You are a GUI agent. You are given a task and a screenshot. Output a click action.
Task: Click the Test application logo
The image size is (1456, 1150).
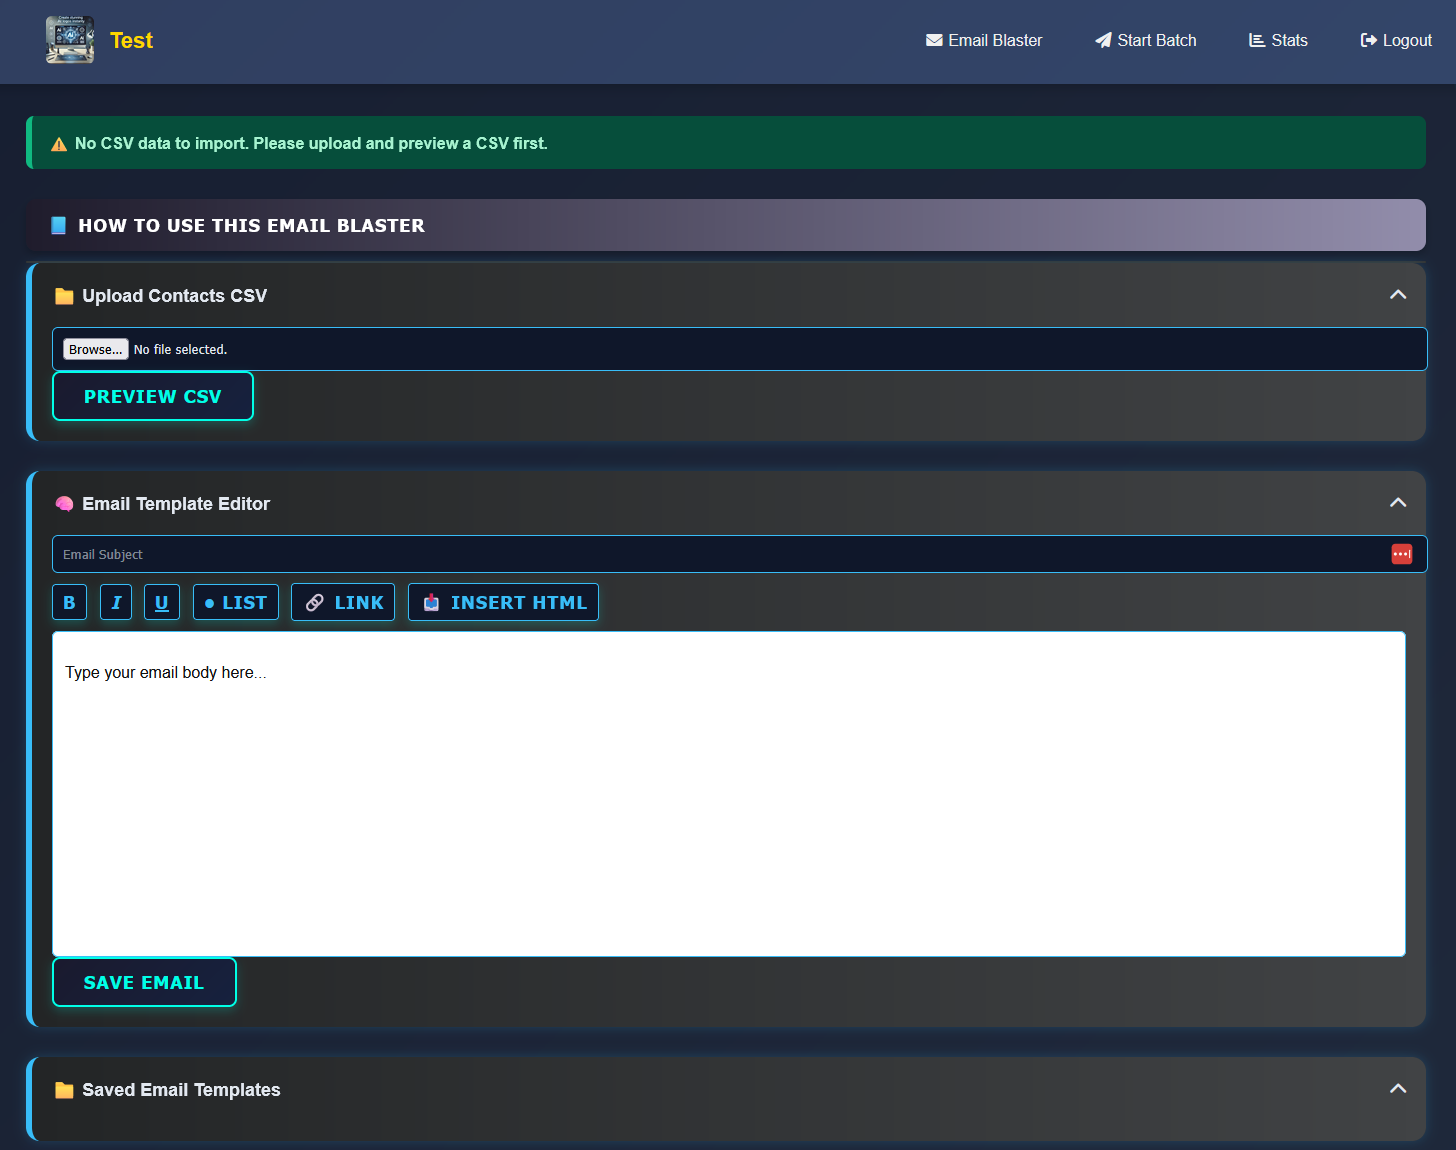pos(69,40)
